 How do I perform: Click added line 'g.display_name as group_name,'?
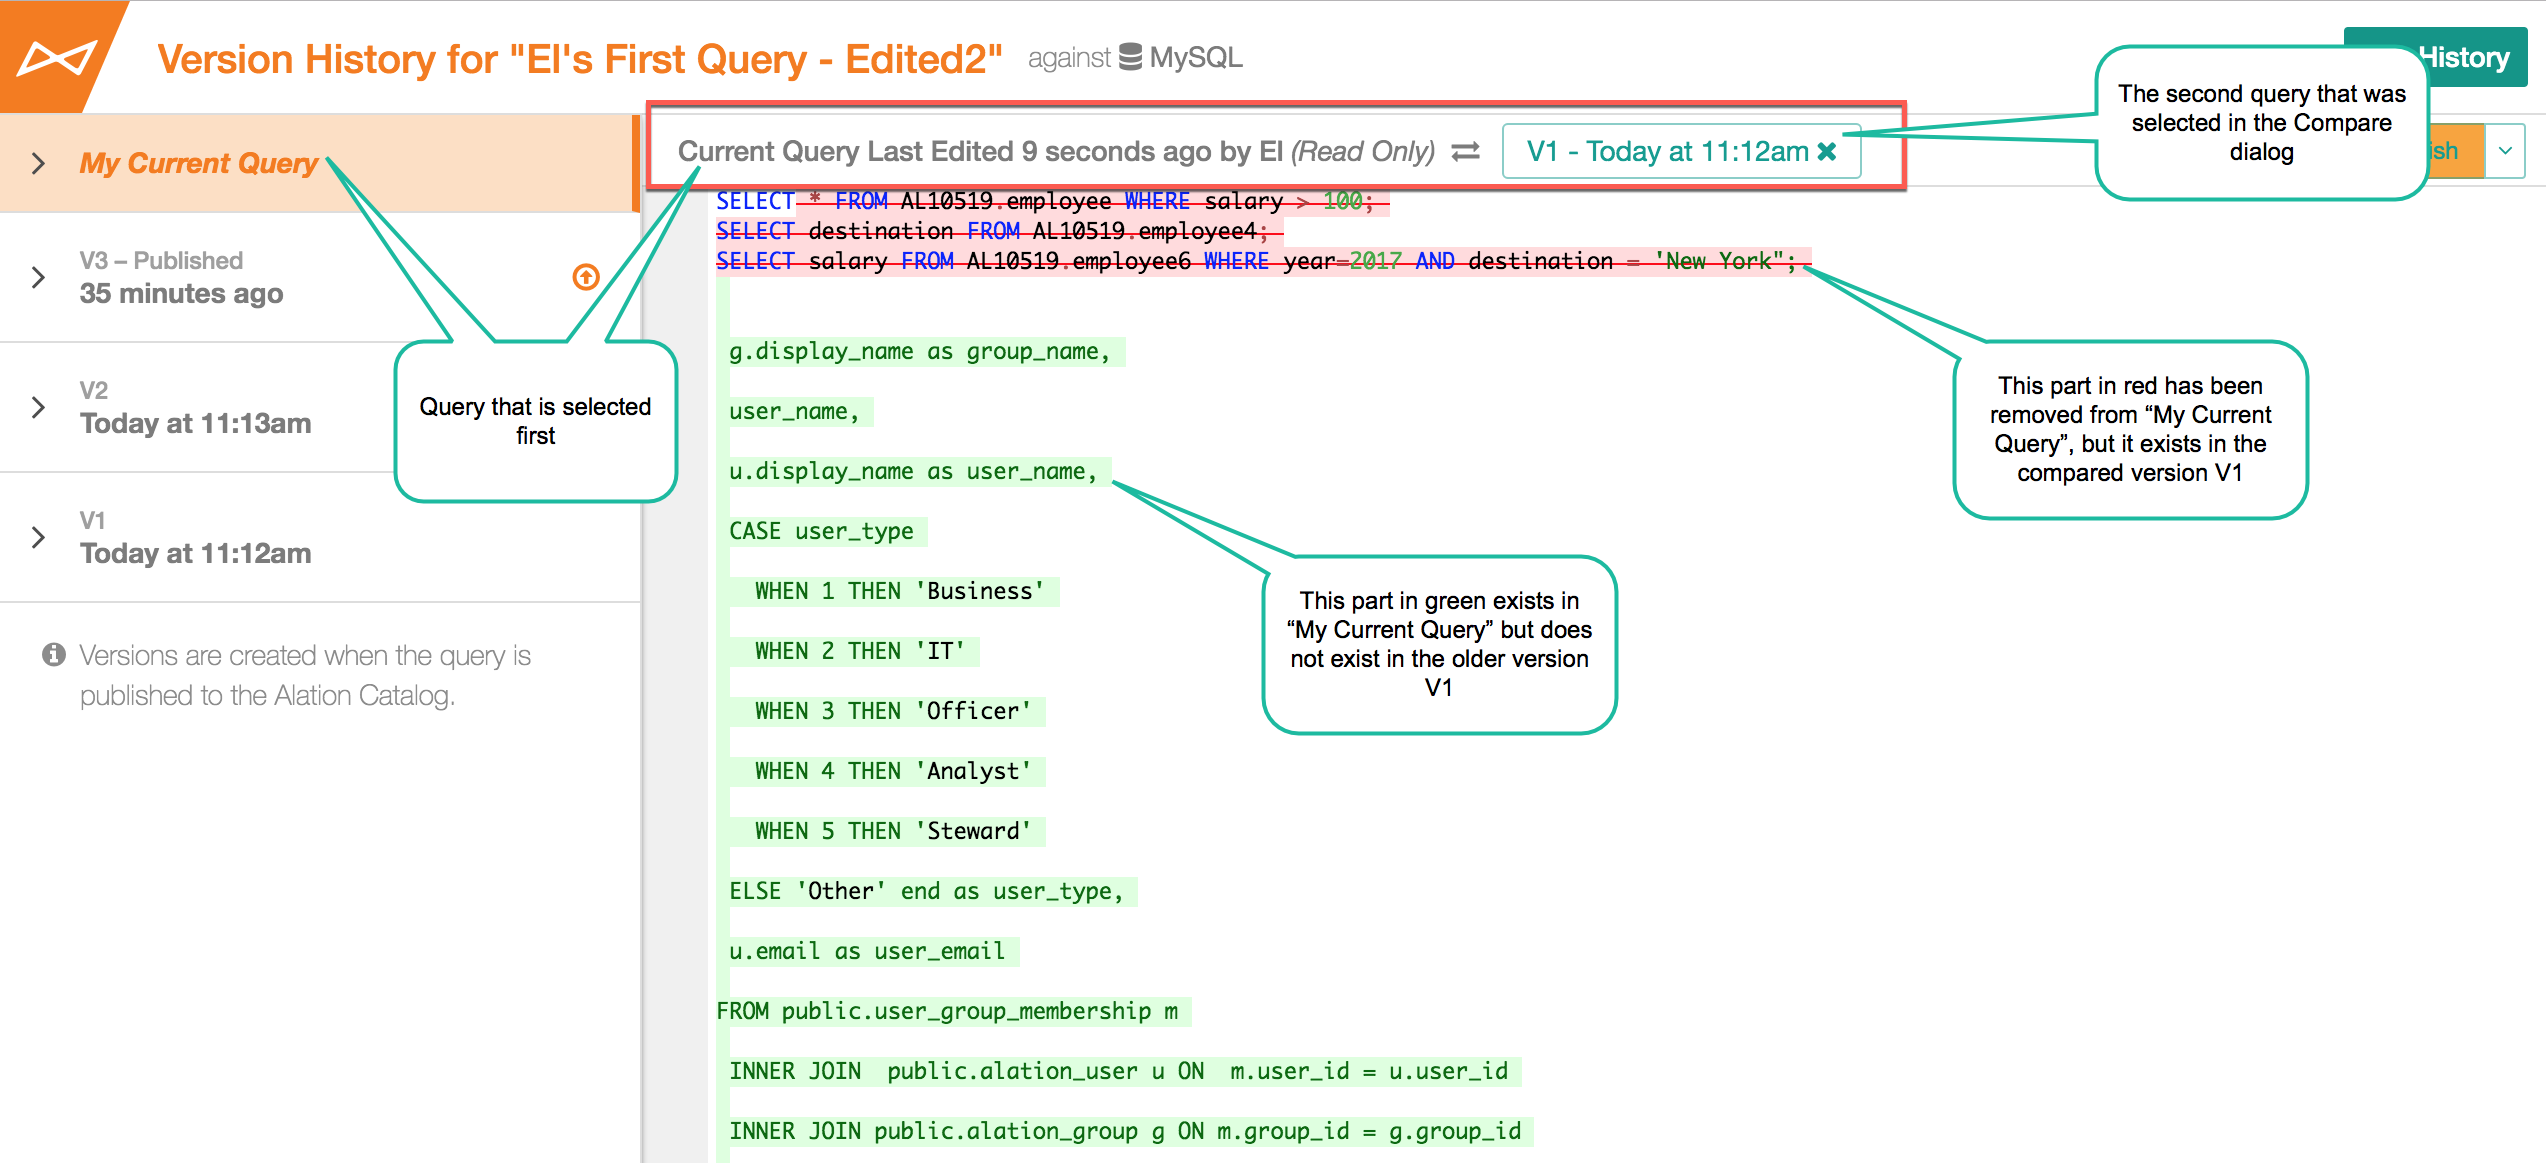tap(920, 351)
